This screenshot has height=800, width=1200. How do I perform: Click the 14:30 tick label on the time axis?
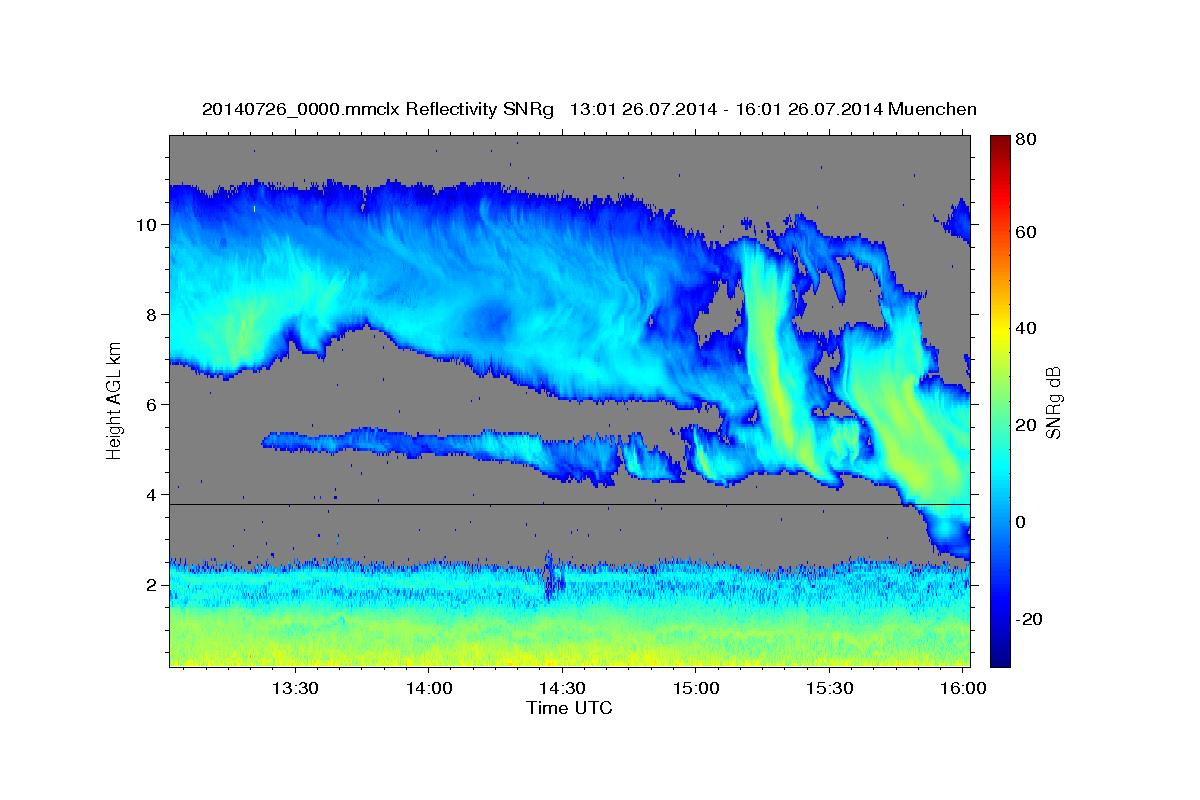[562, 688]
